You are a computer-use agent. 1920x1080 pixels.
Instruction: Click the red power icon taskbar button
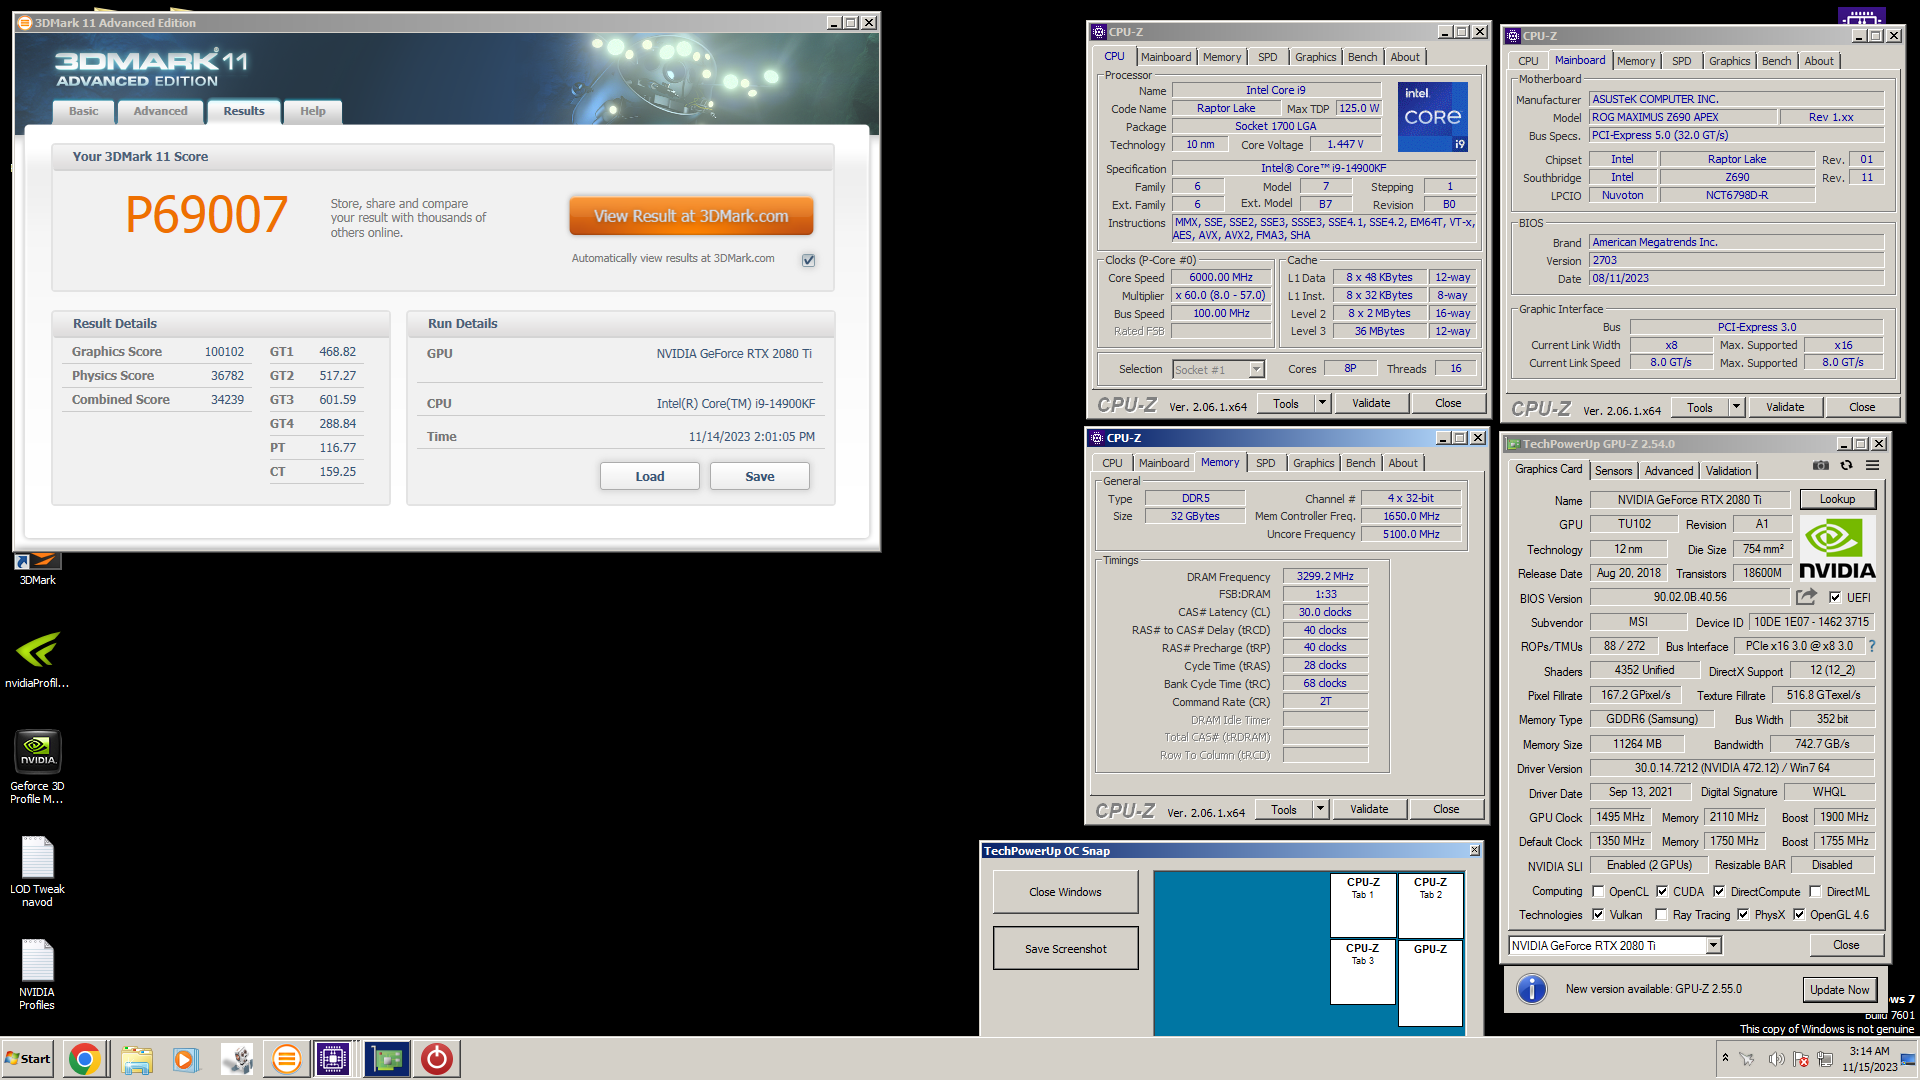437,1059
